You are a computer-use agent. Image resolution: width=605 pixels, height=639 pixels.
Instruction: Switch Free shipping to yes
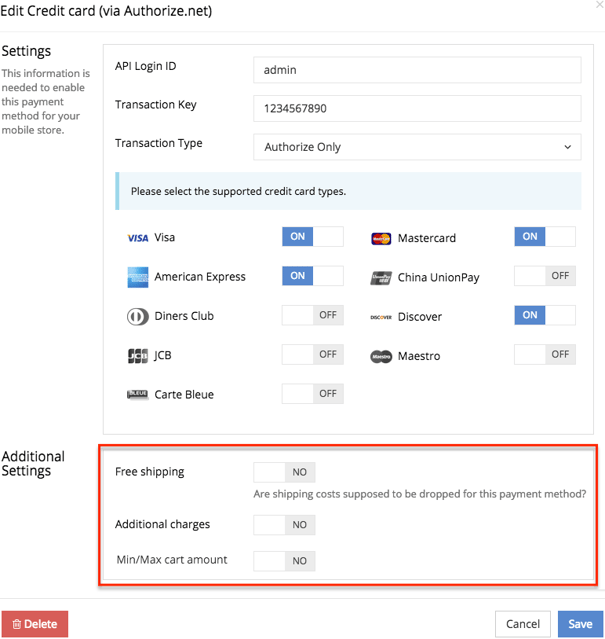(284, 472)
